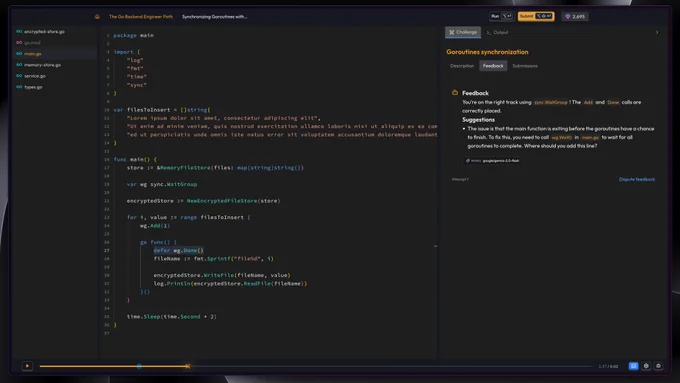The image size is (680, 383).
Task: Click the time.Sleep(time.Second * 2) line
Action: tap(172, 317)
